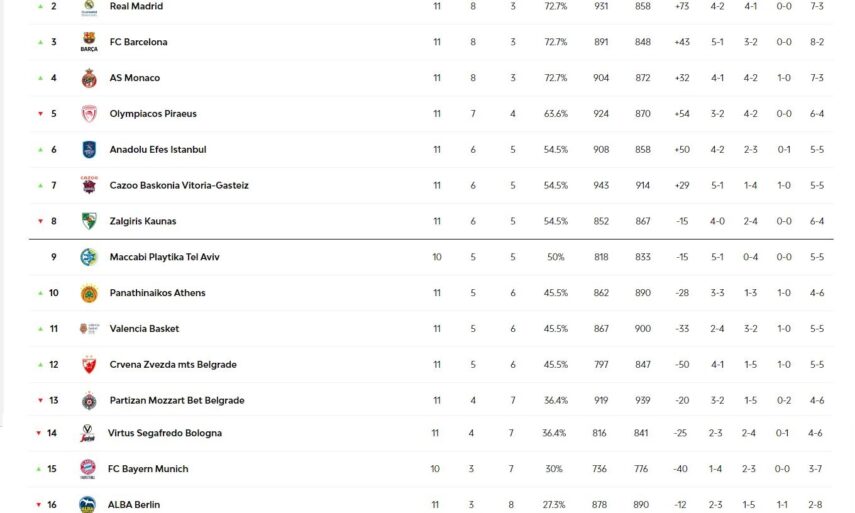Click the Crvena Zvezda team logo
This screenshot has height=513, width=855.
point(88,365)
